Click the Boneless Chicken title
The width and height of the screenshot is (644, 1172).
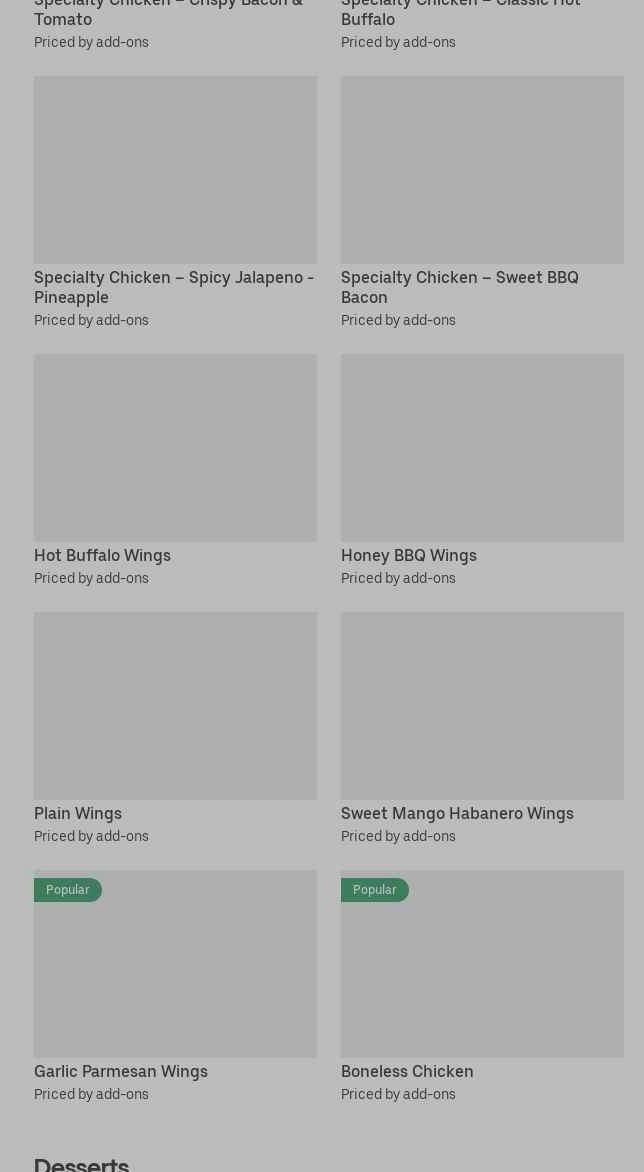[x=407, y=1071]
